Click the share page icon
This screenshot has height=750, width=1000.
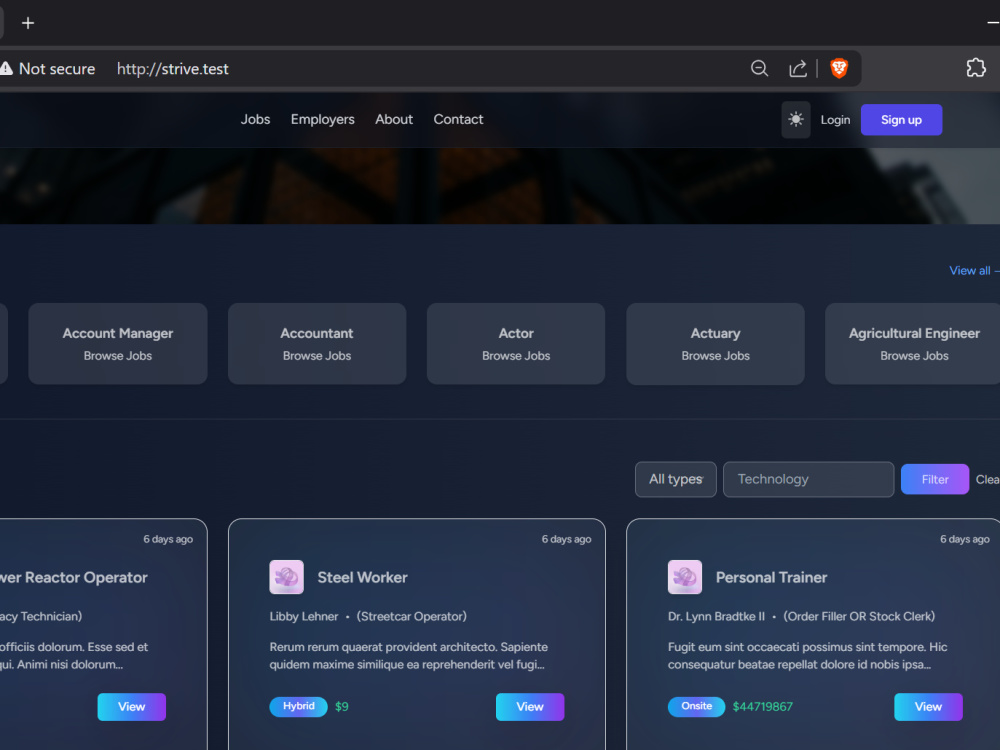797,68
